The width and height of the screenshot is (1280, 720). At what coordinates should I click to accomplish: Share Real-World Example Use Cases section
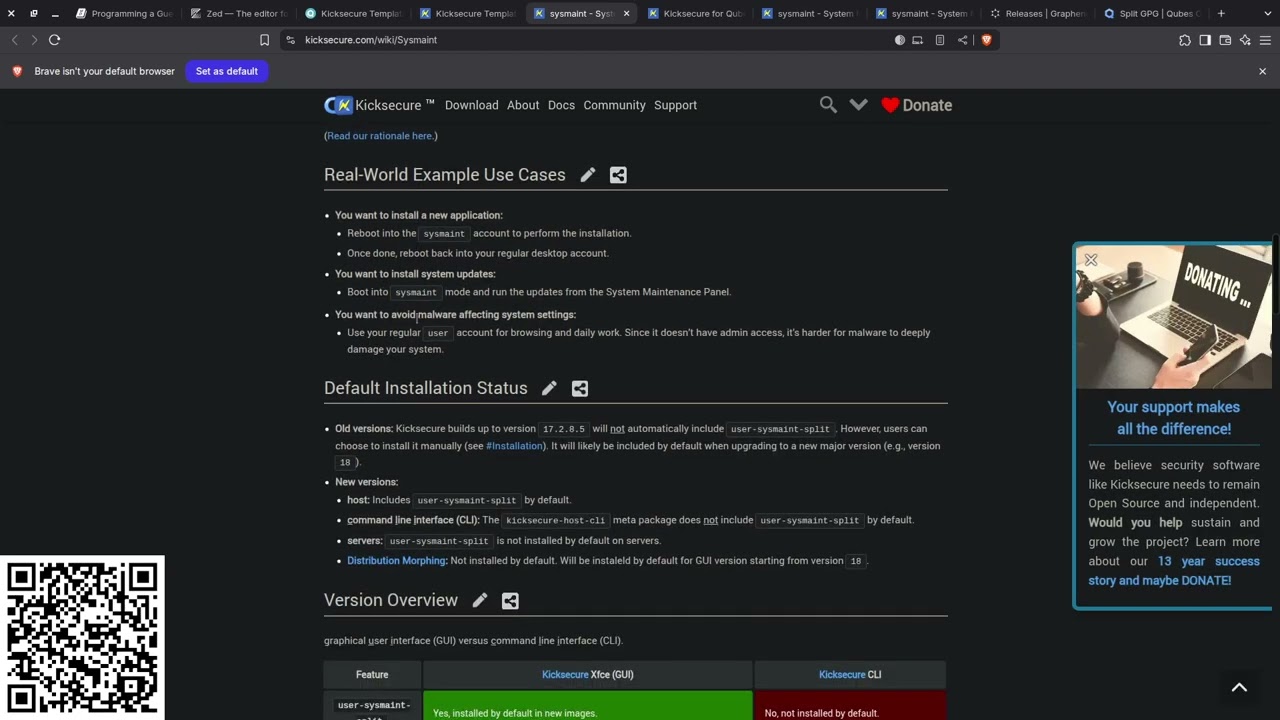click(x=618, y=175)
